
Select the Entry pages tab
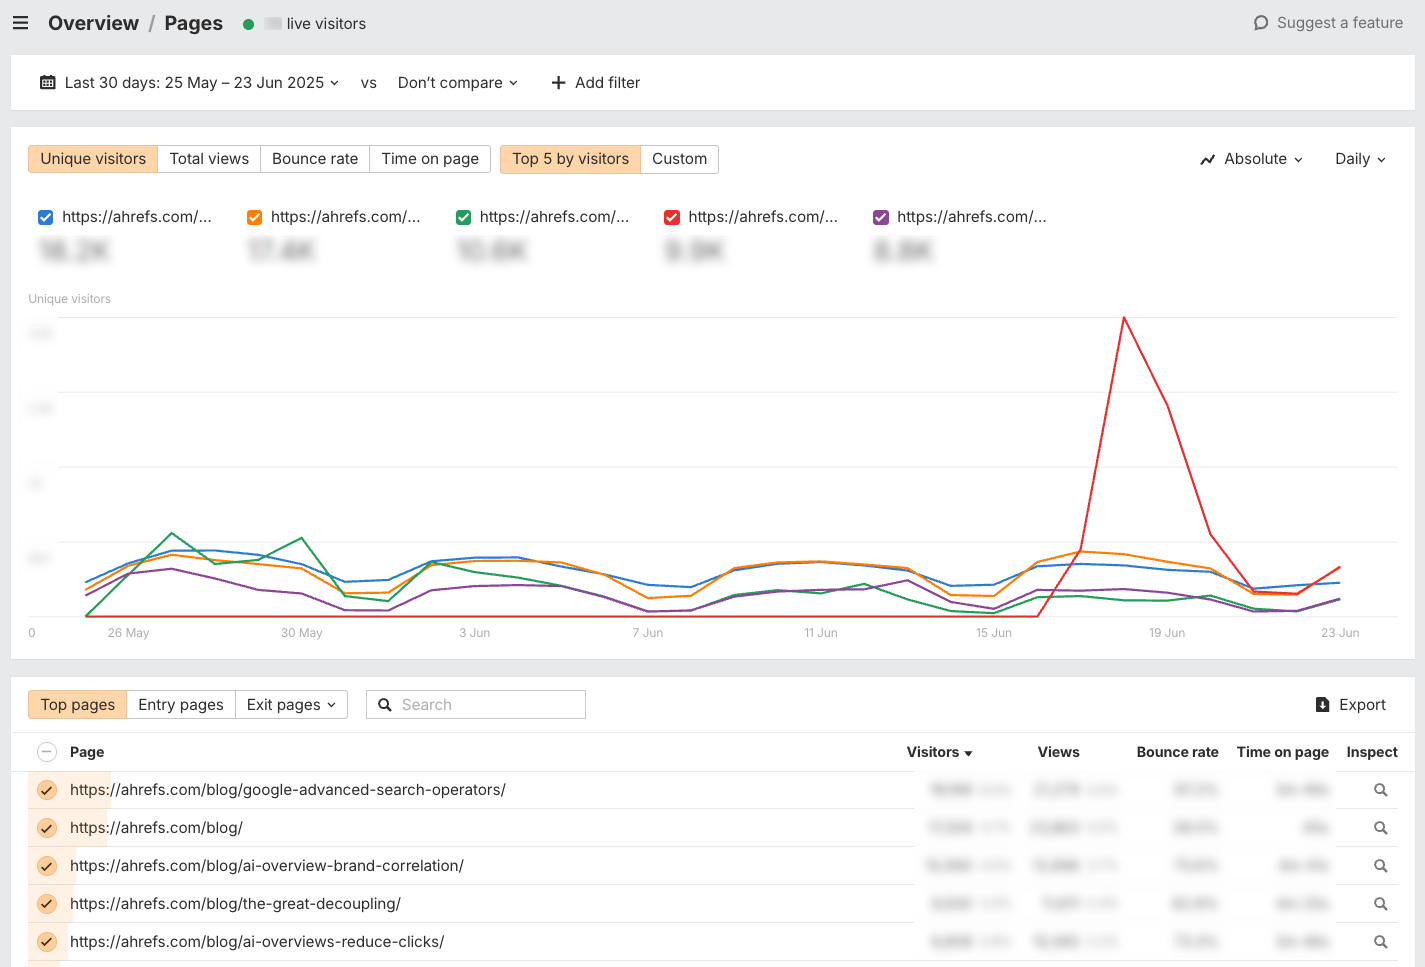tap(180, 704)
